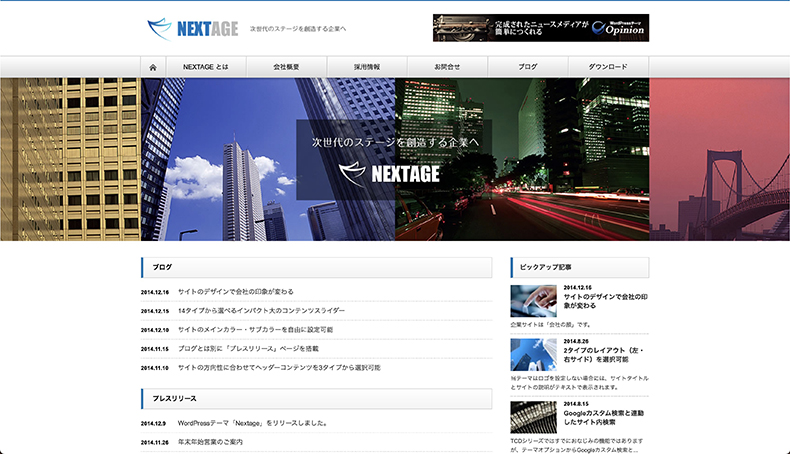The height and width of the screenshot is (454, 790).
Task: Click the ブログ section heading
Action: (316, 268)
